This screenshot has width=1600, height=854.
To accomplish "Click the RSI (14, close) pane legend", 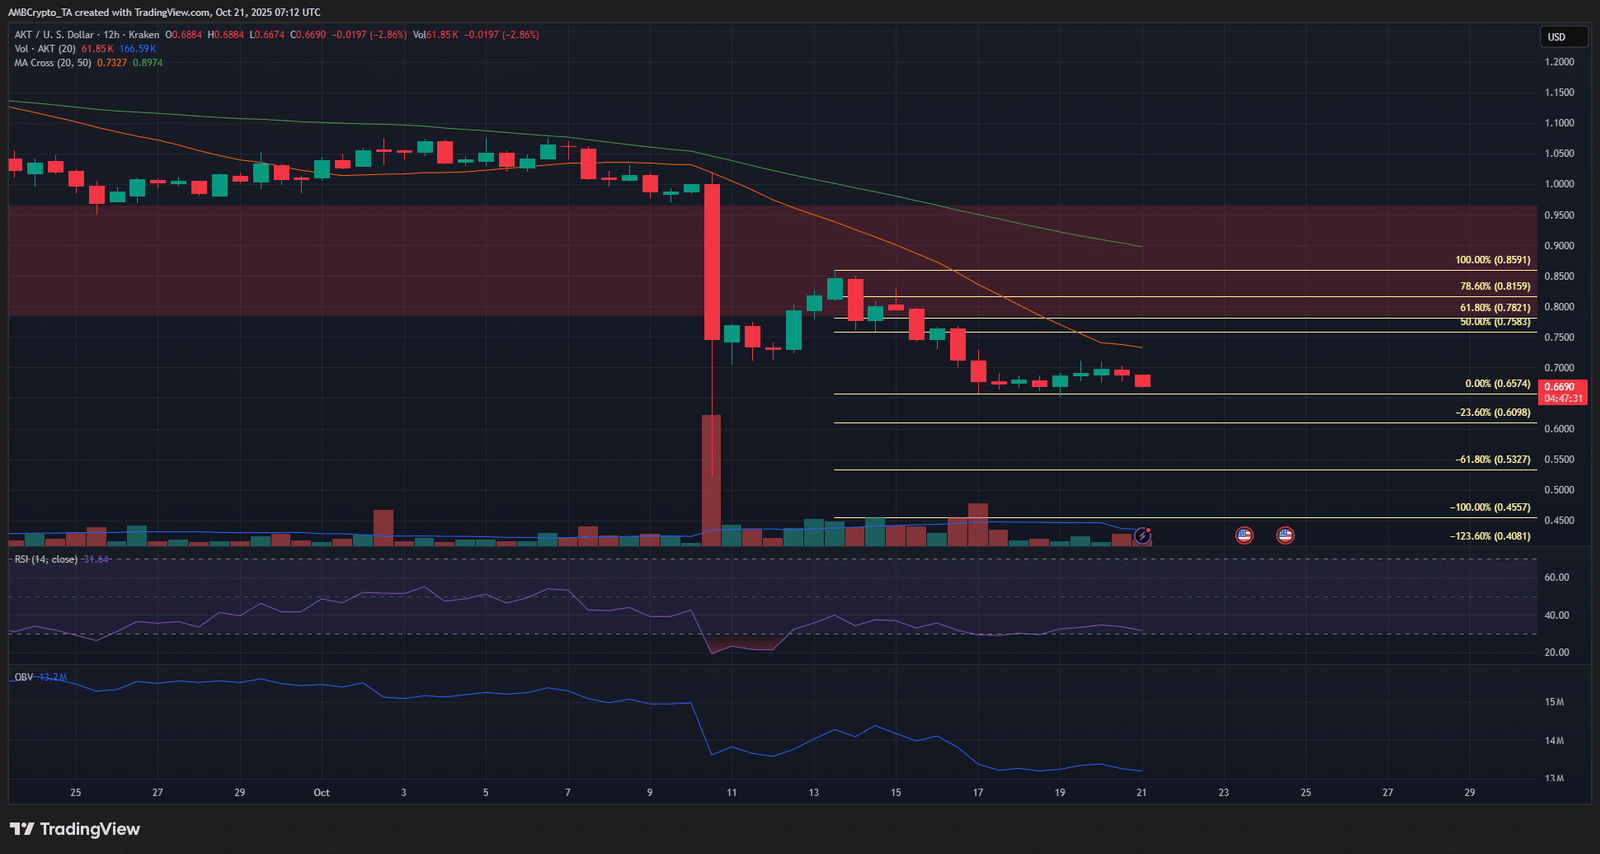I will point(46,559).
